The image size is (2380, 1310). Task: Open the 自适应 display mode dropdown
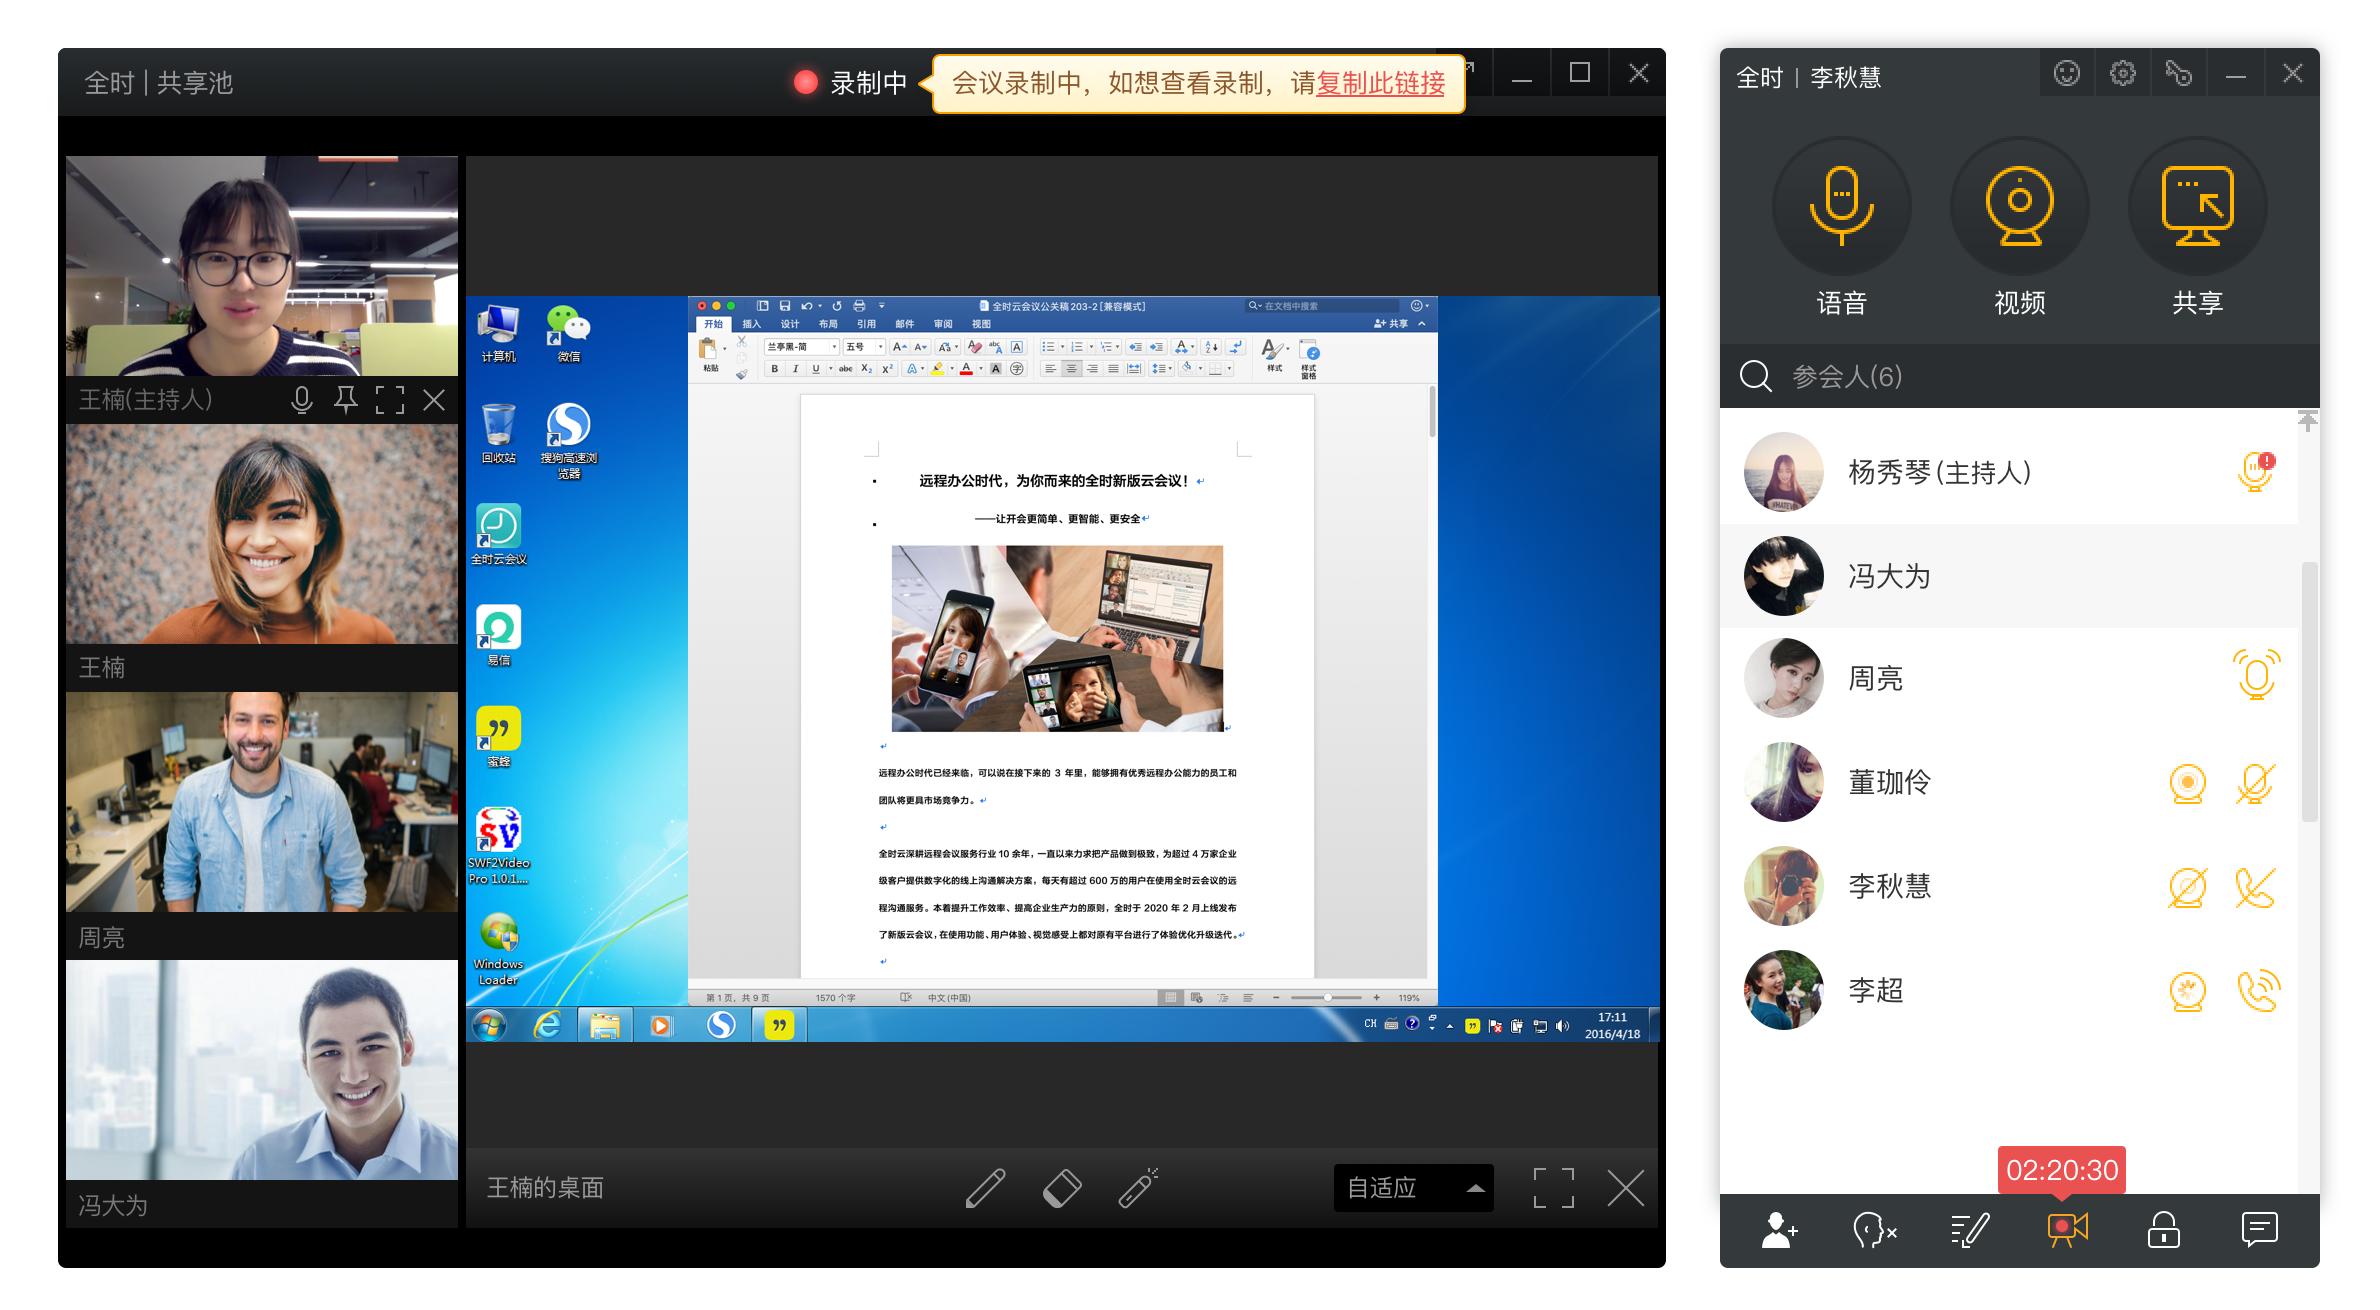pos(1412,1187)
